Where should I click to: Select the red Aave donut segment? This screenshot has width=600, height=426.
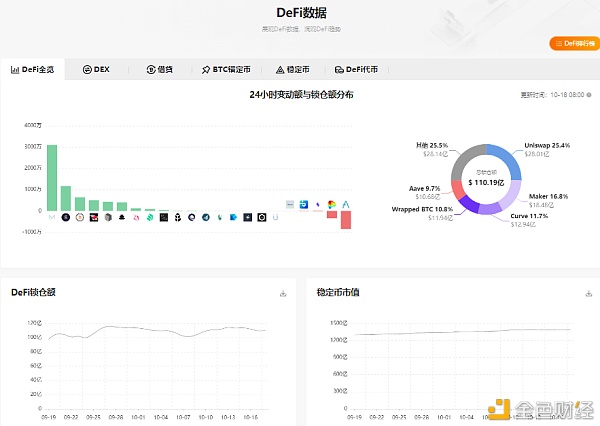(x=457, y=190)
